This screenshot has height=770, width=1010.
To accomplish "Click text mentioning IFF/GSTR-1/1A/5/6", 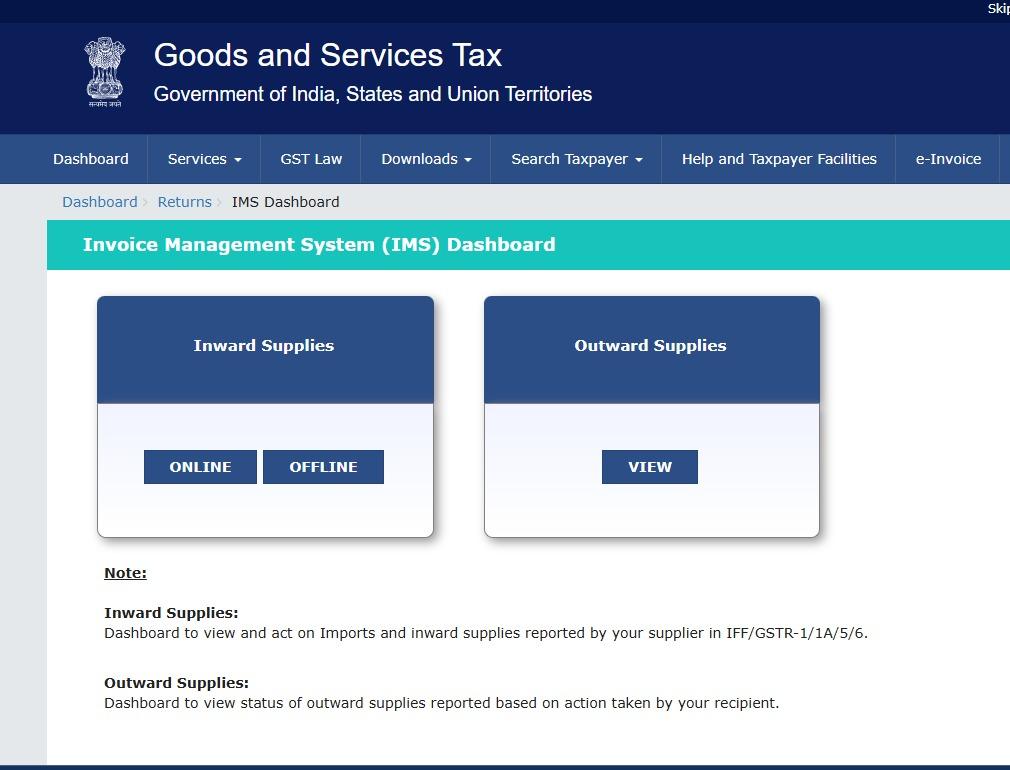I will [x=486, y=633].
